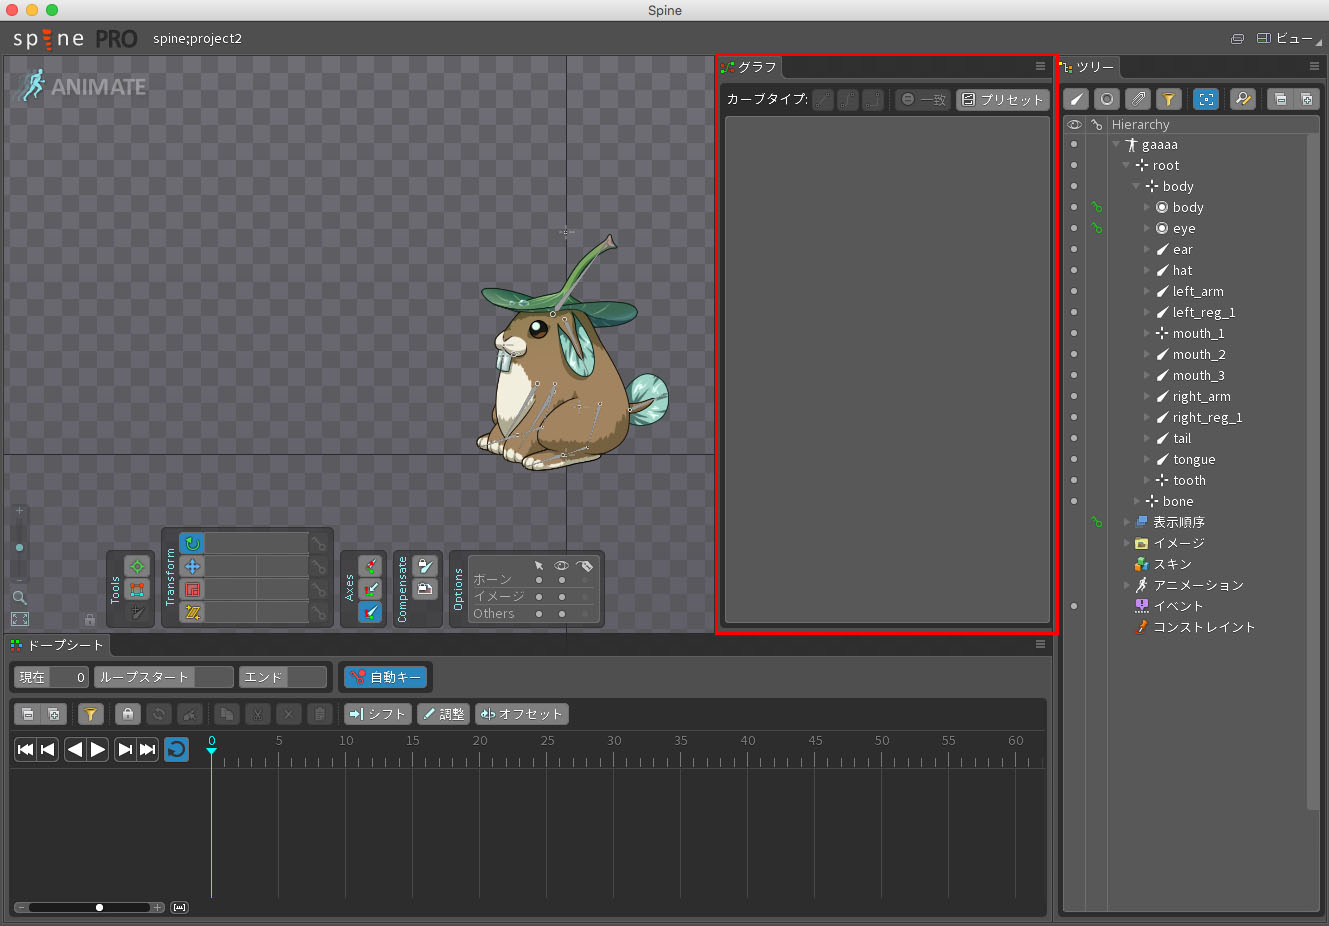Image resolution: width=1329 pixels, height=926 pixels.
Task: Choose World axes in Axes panel
Action: (x=370, y=611)
